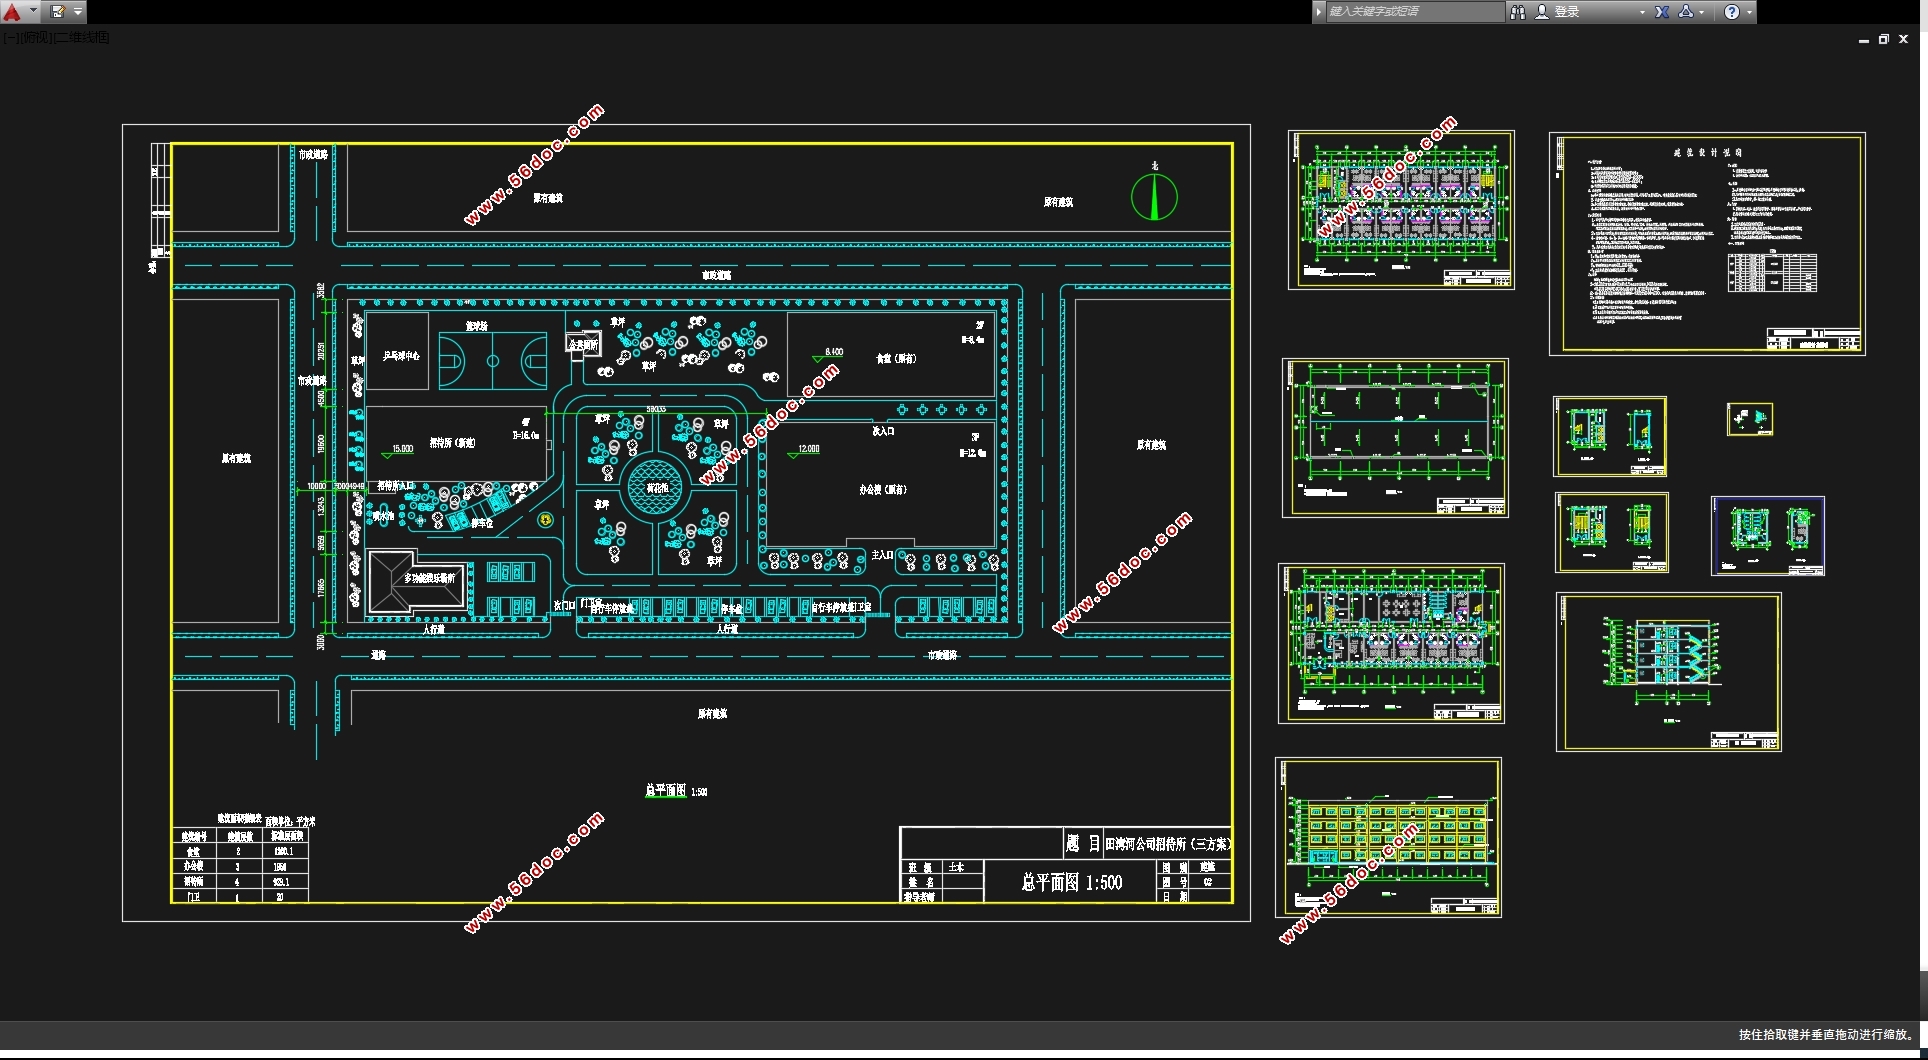
Task: Expand the search box with its left arrow
Action: tap(1319, 12)
